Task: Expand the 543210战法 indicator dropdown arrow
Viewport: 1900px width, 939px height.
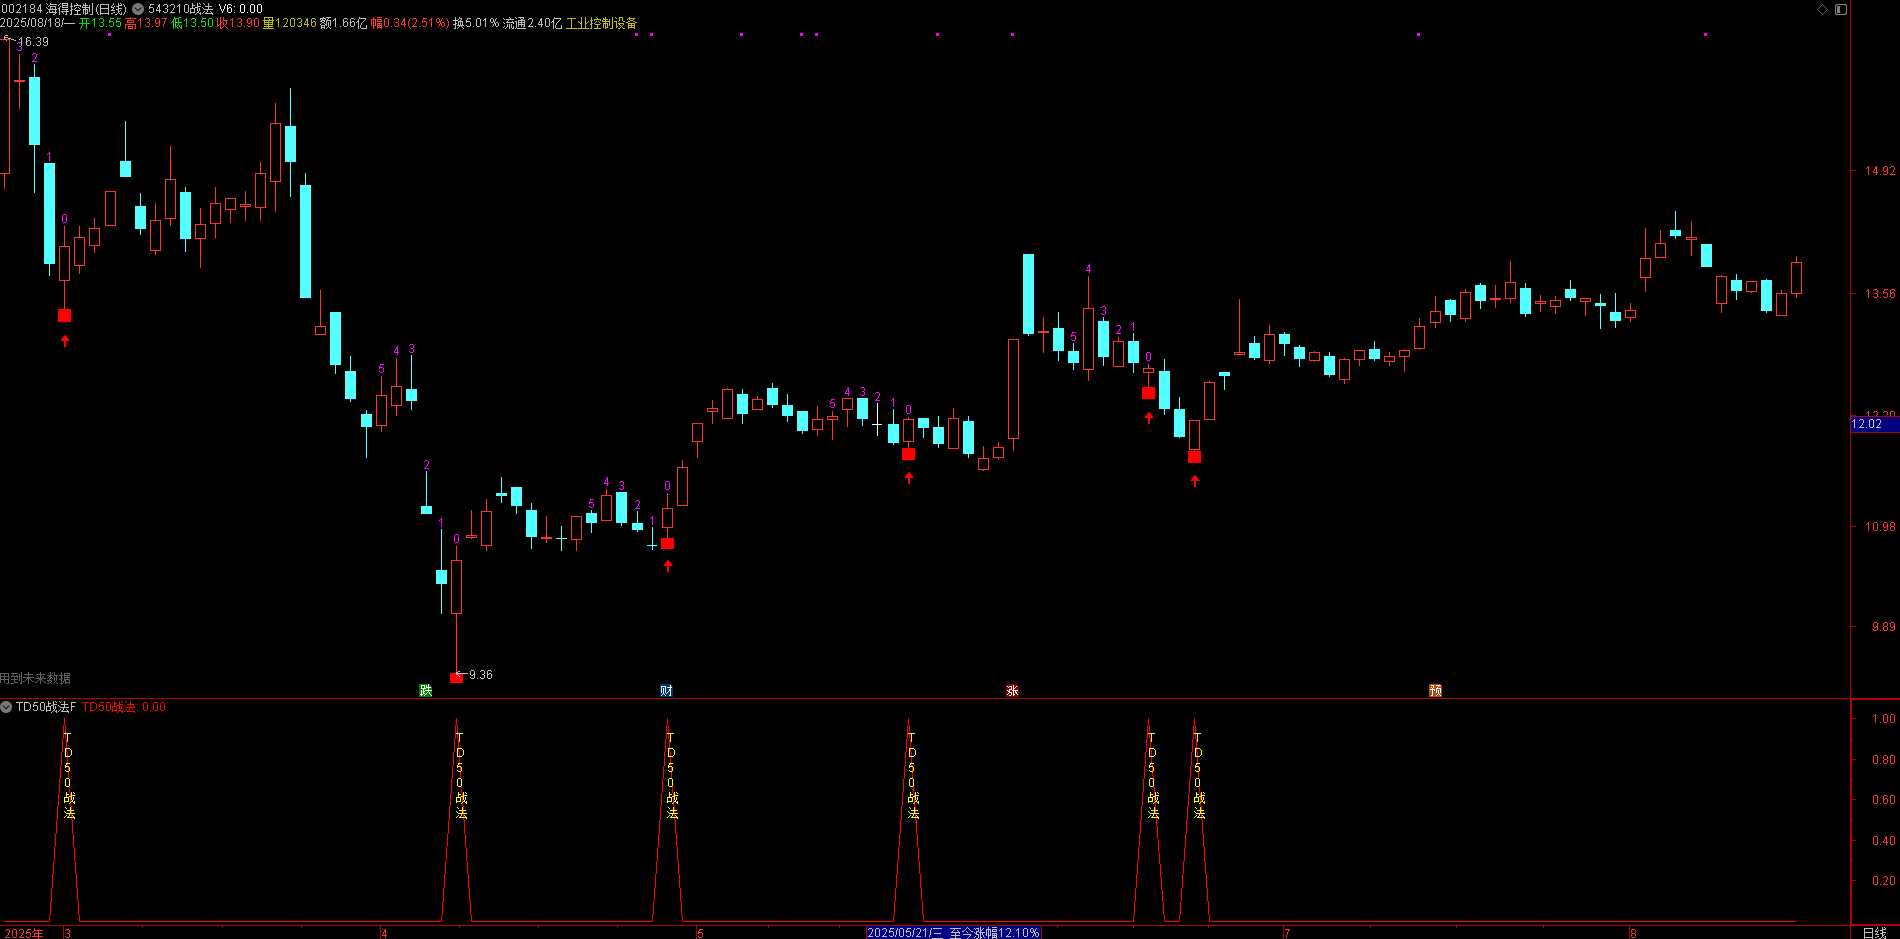Action: click(138, 9)
